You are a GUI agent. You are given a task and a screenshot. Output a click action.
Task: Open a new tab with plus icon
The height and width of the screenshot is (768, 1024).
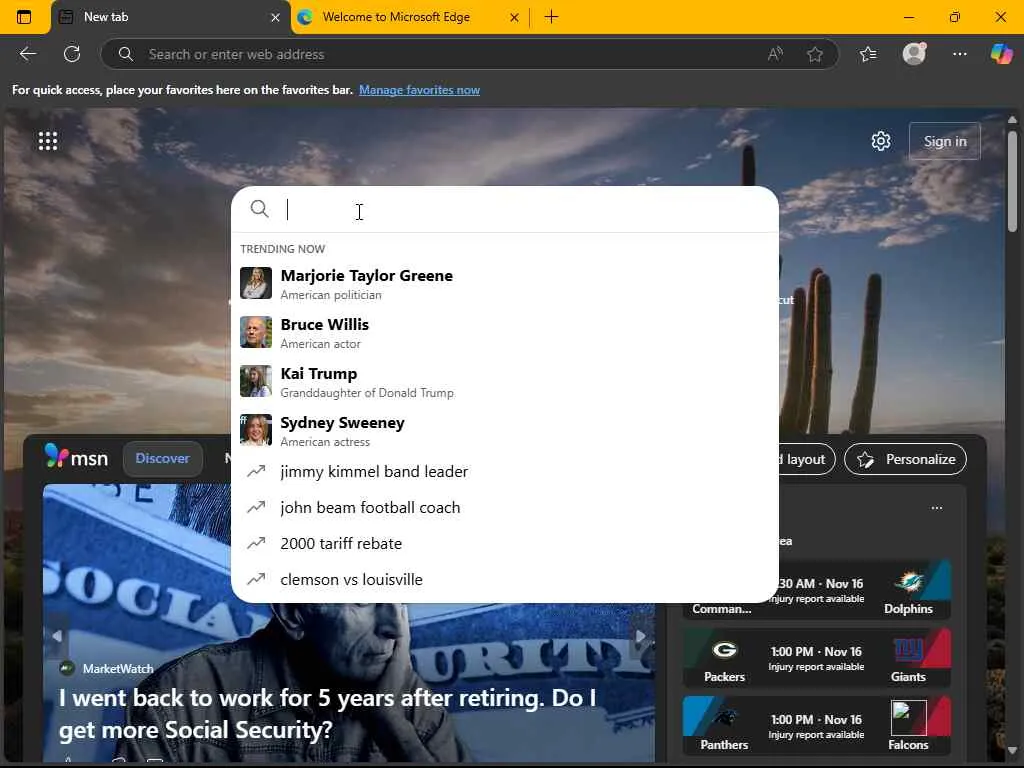551,17
